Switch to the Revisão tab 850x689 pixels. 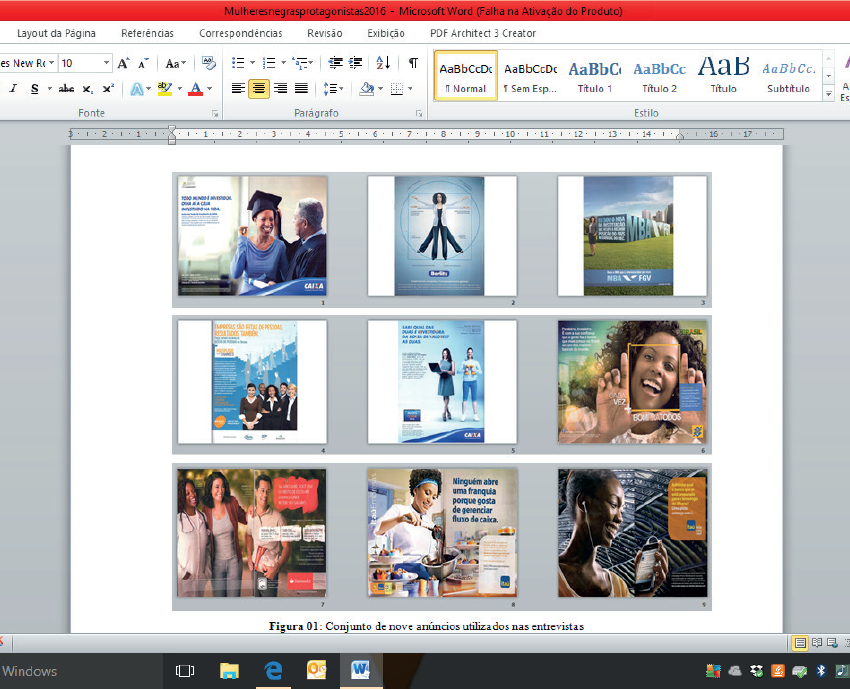click(x=324, y=33)
